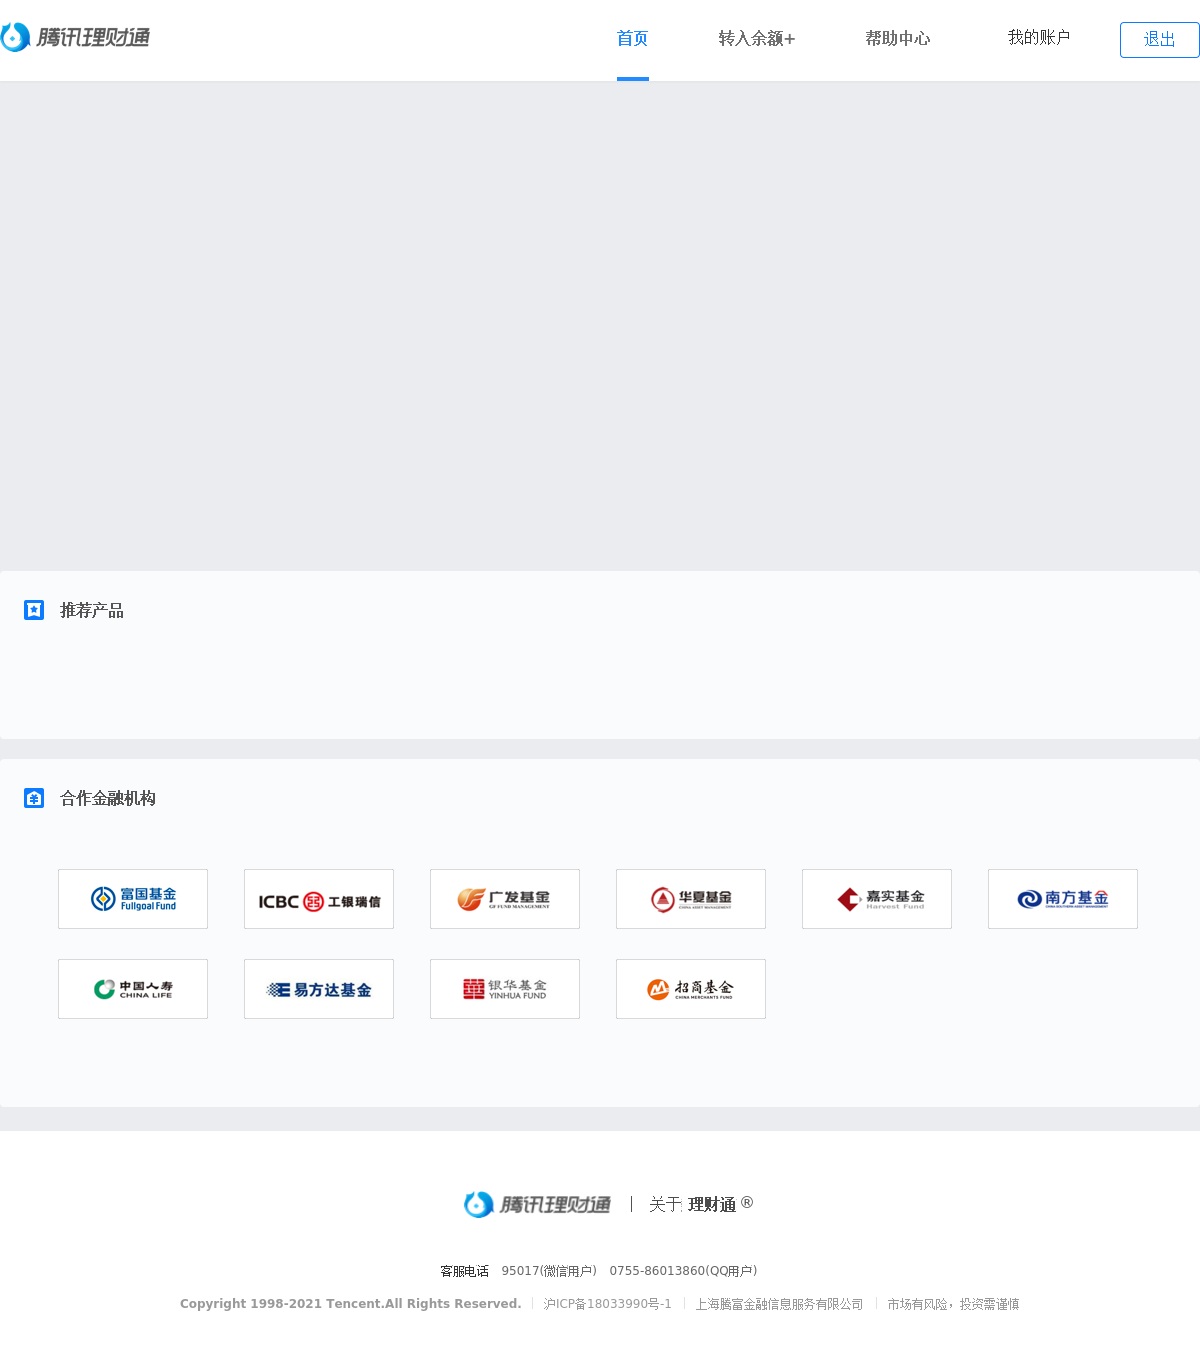Screen dimensions: 1200x1351
Task: Click the footer 腾讯理财通 logo
Action: [537, 1204]
